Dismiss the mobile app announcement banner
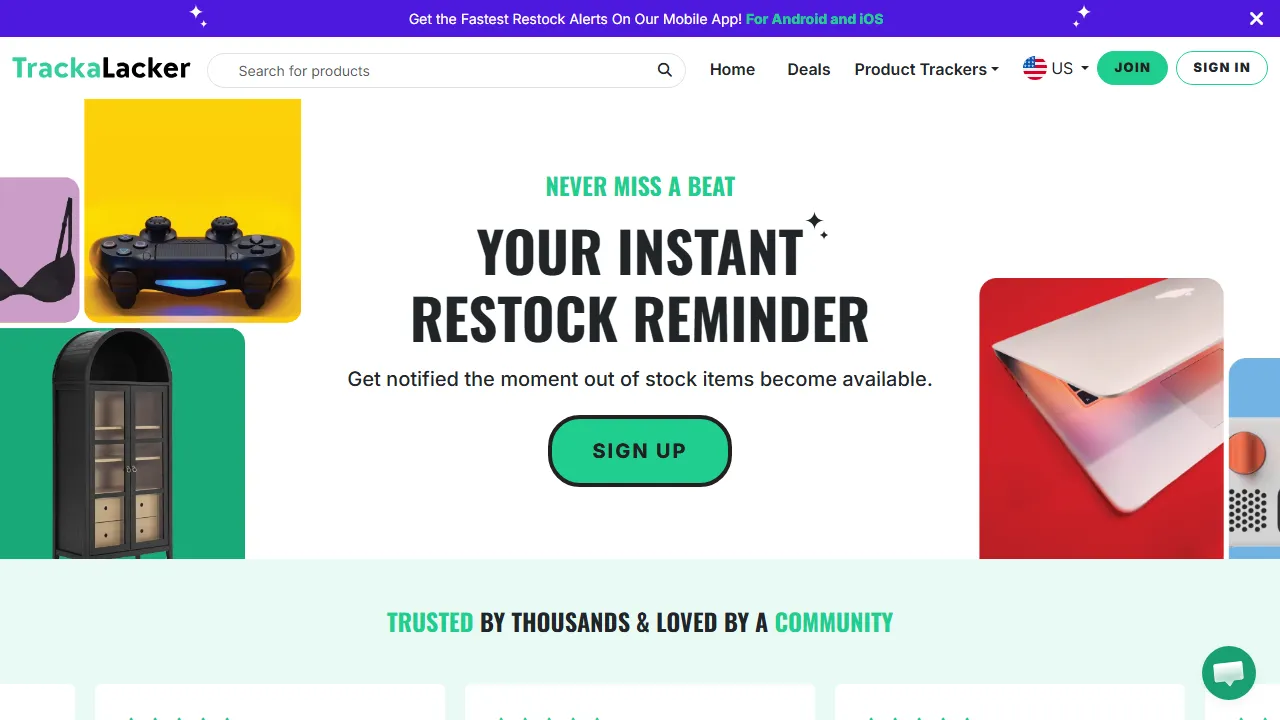The image size is (1280, 720). (1256, 18)
